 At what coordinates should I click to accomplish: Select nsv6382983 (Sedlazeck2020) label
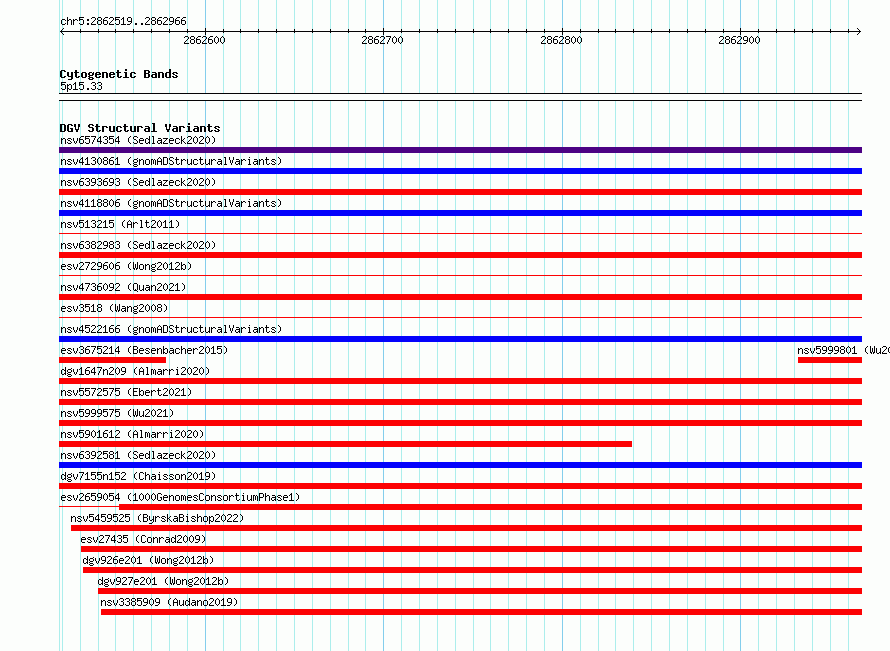138,245
